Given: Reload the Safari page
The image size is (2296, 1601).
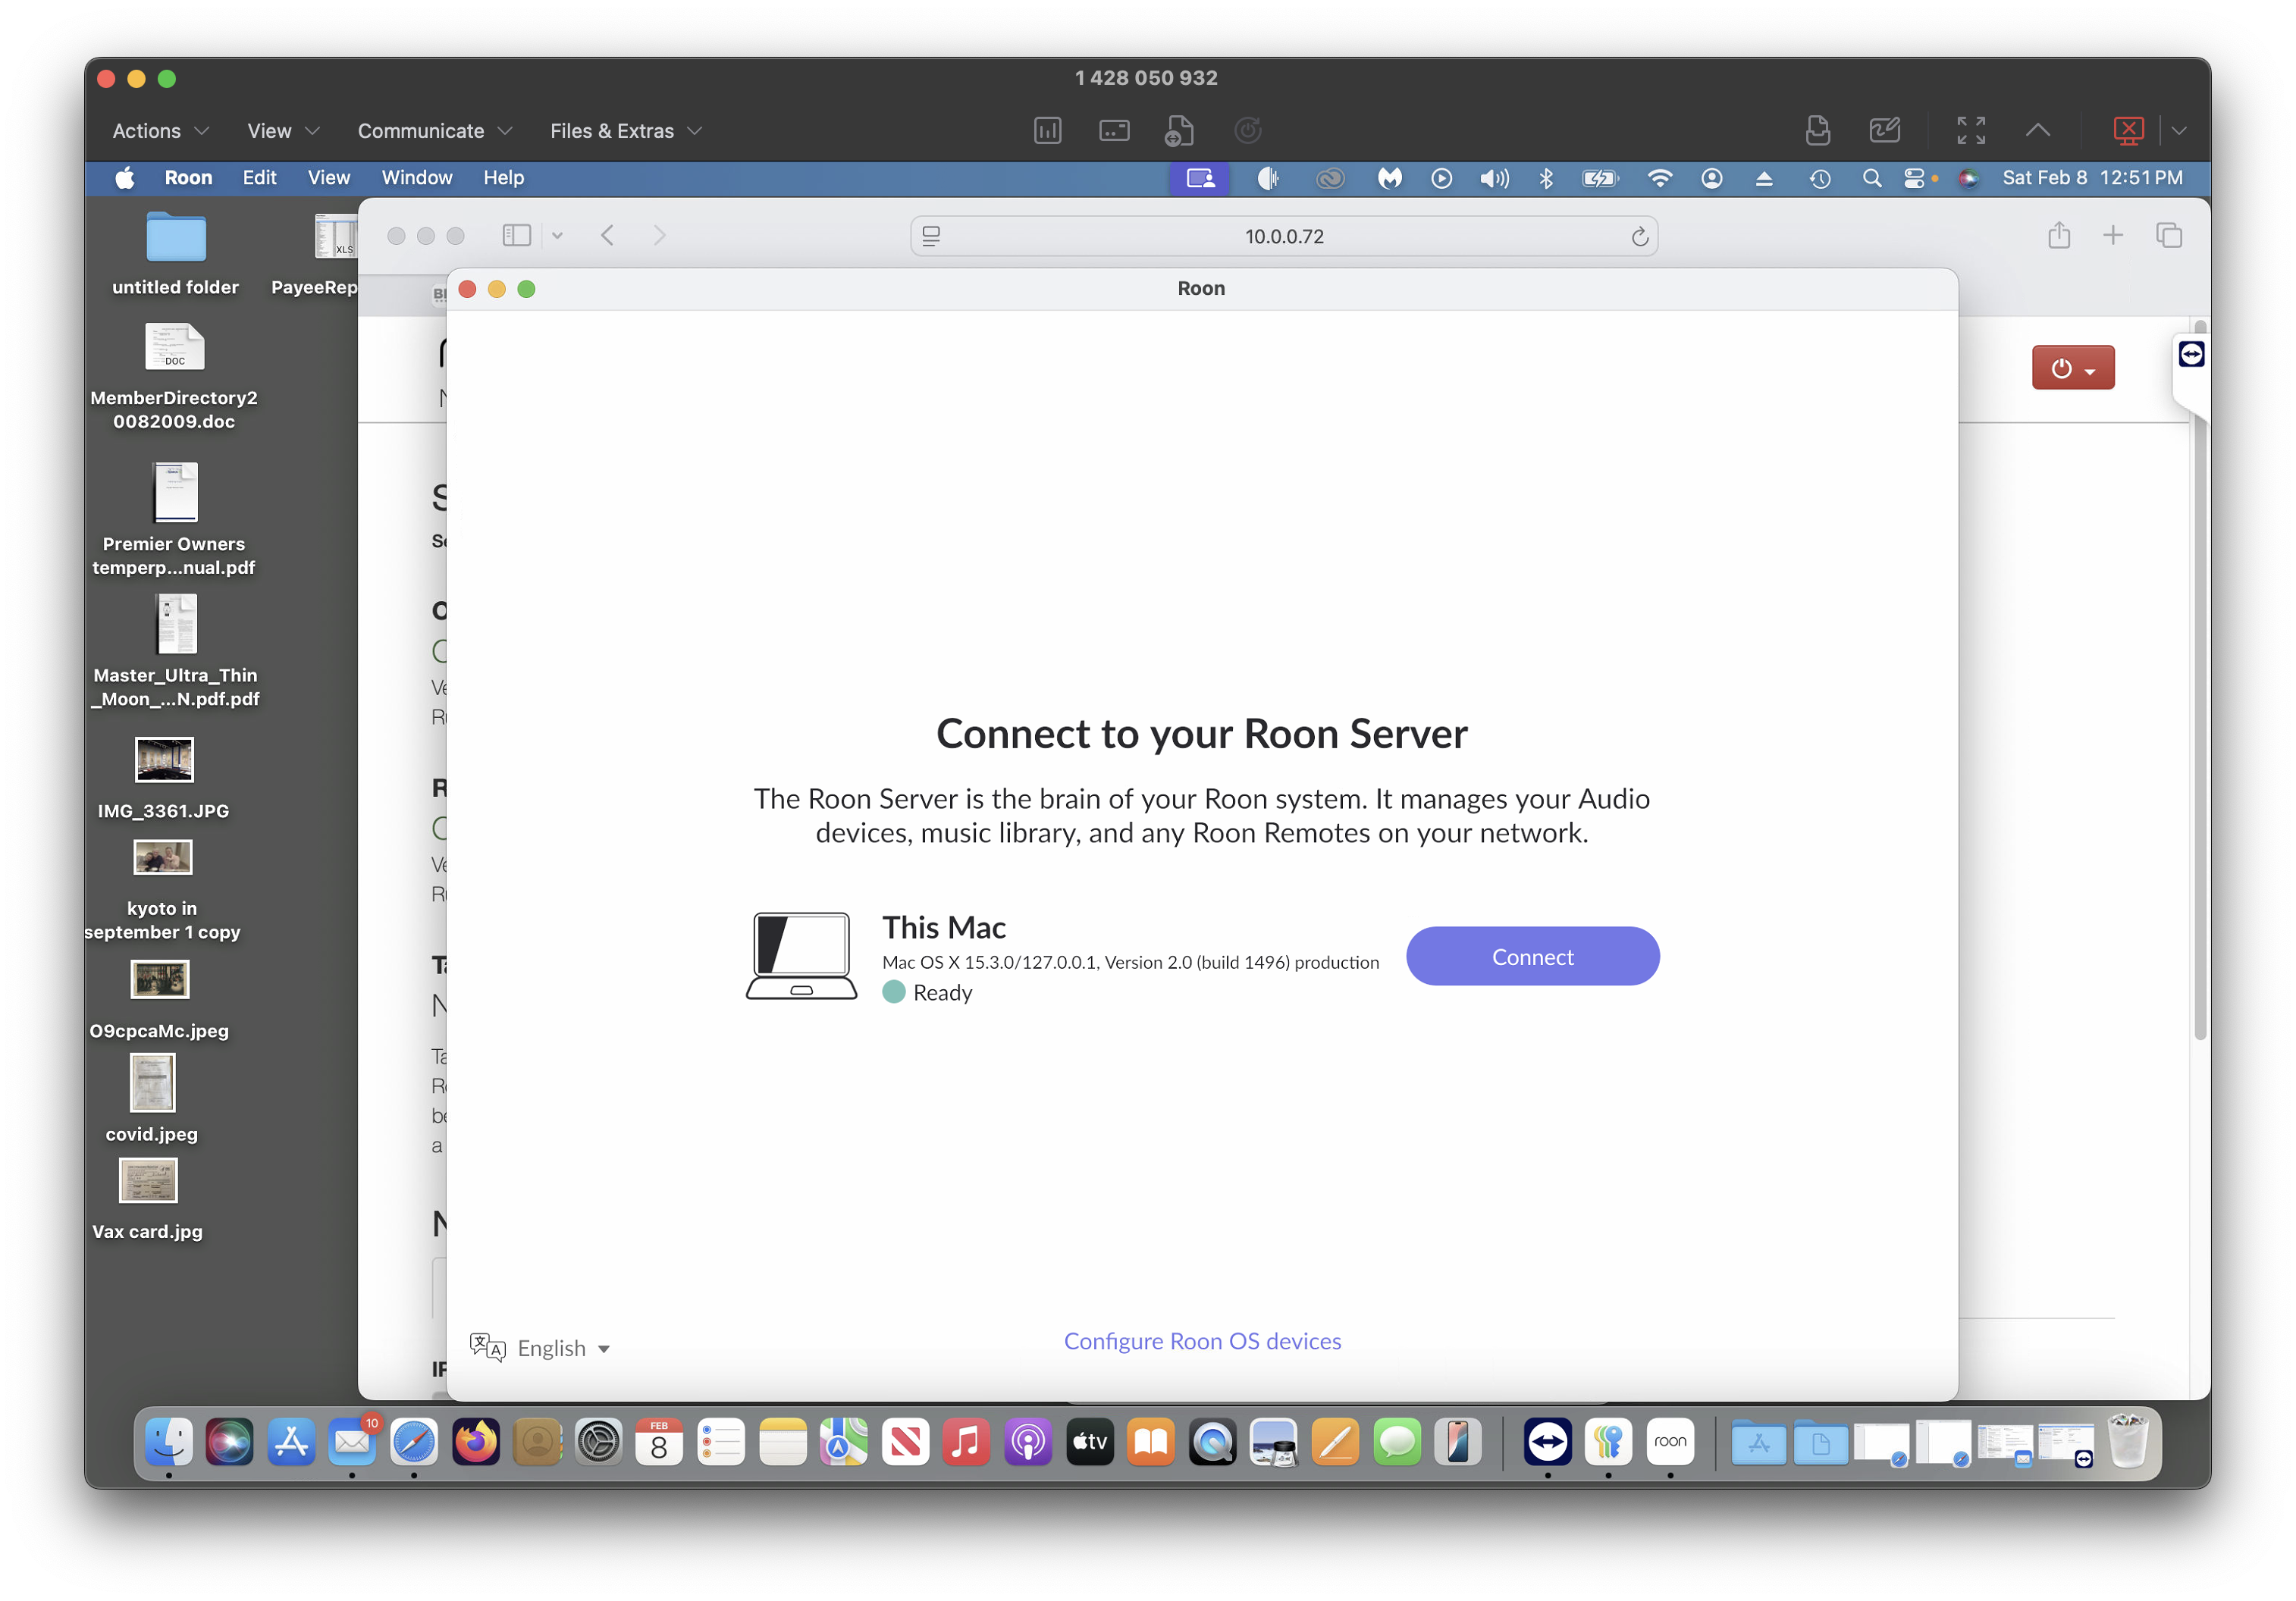Looking at the screenshot, I should 1639,236.
